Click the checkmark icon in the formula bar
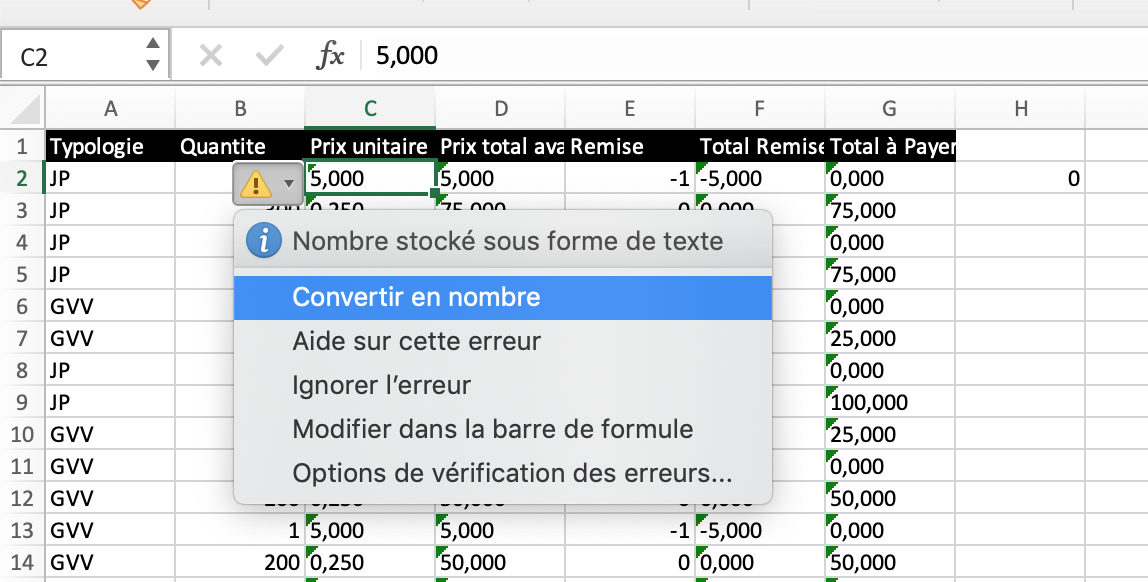1148x582 pixels. click(266, 55)
